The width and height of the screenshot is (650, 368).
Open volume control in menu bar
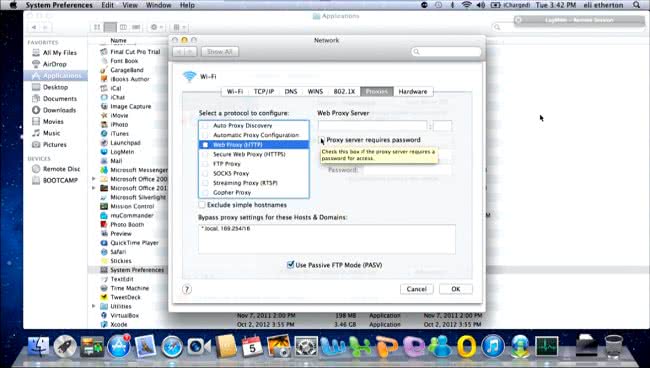(x=481, y=5)
